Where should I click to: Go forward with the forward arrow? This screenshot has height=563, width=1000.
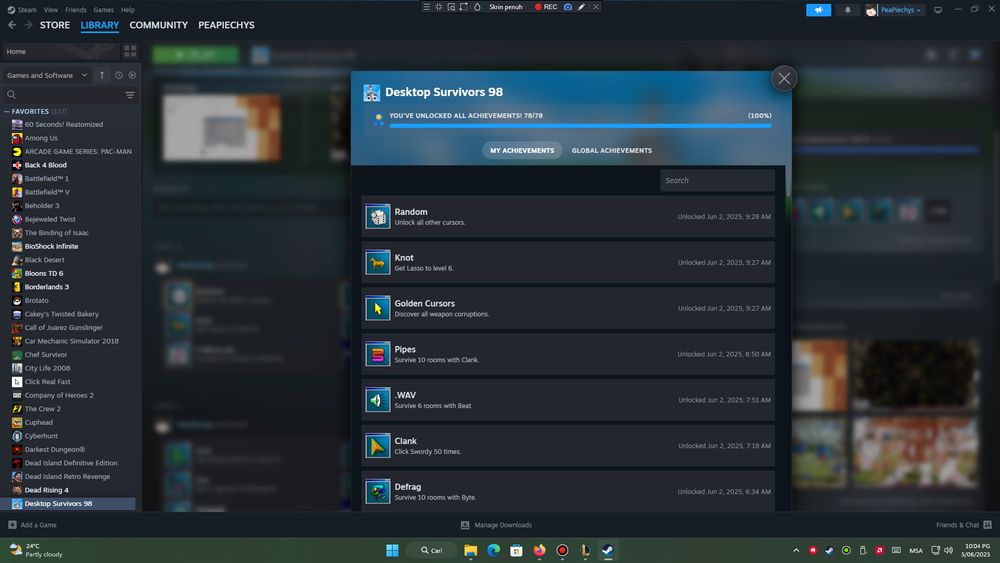[28, 25]
